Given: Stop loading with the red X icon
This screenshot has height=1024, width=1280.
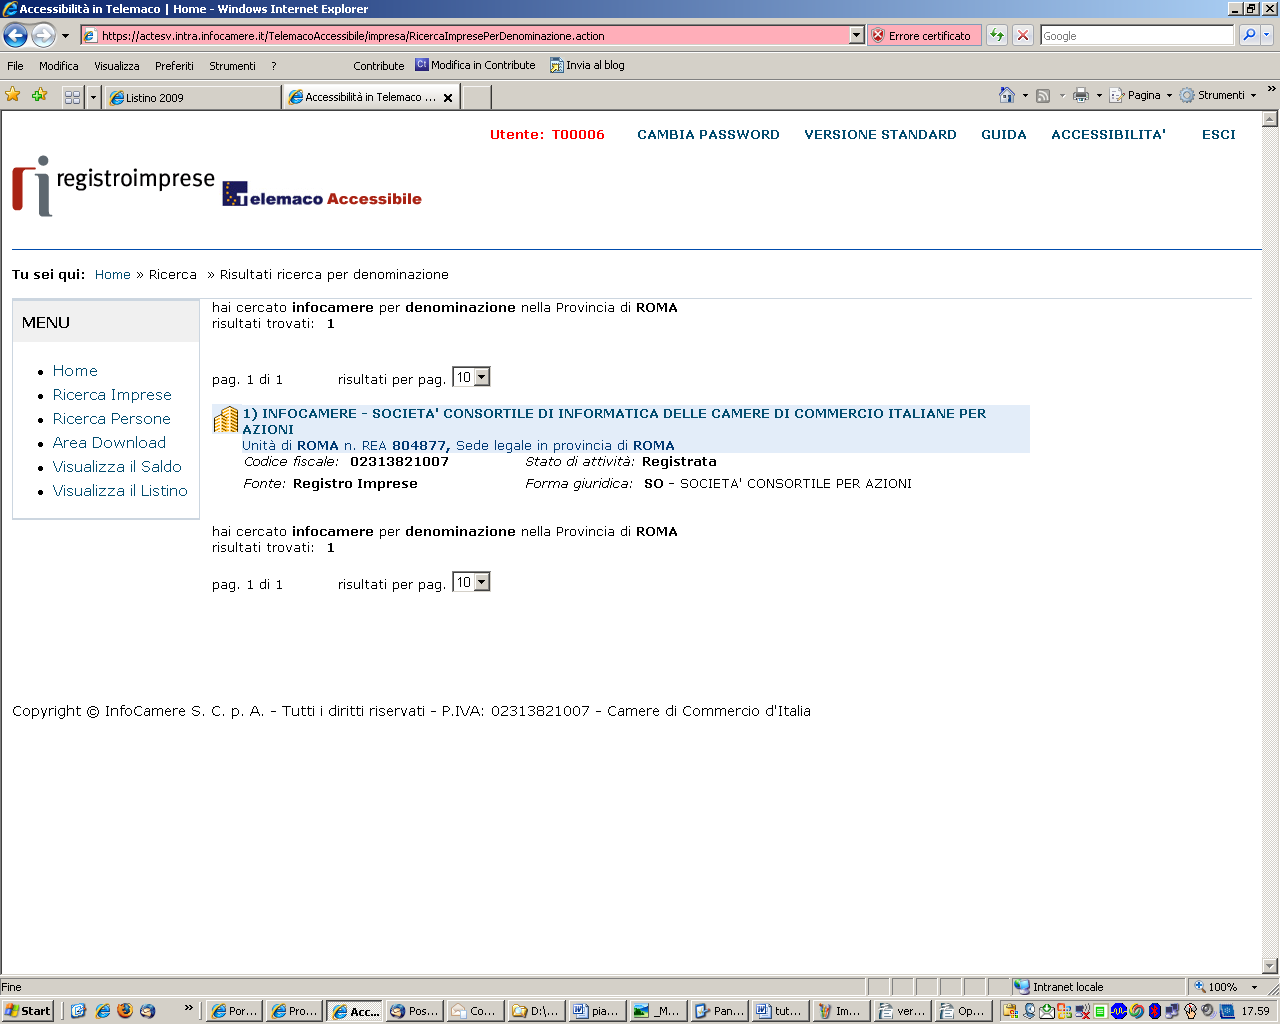Looking at the screenshot, I should [x=1023, y=36].
